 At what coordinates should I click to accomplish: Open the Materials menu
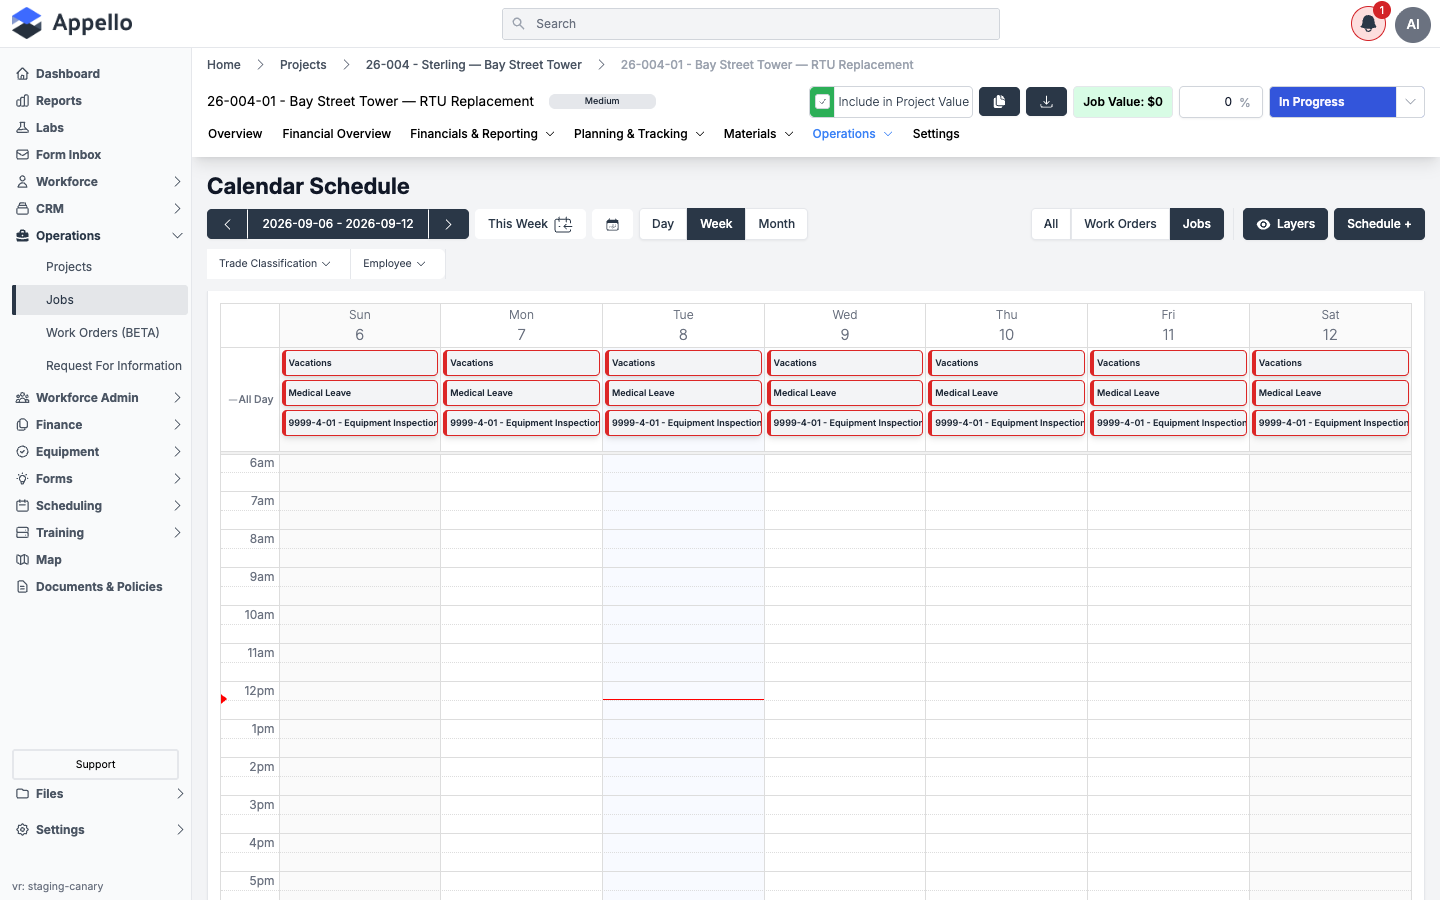point(758,134)
